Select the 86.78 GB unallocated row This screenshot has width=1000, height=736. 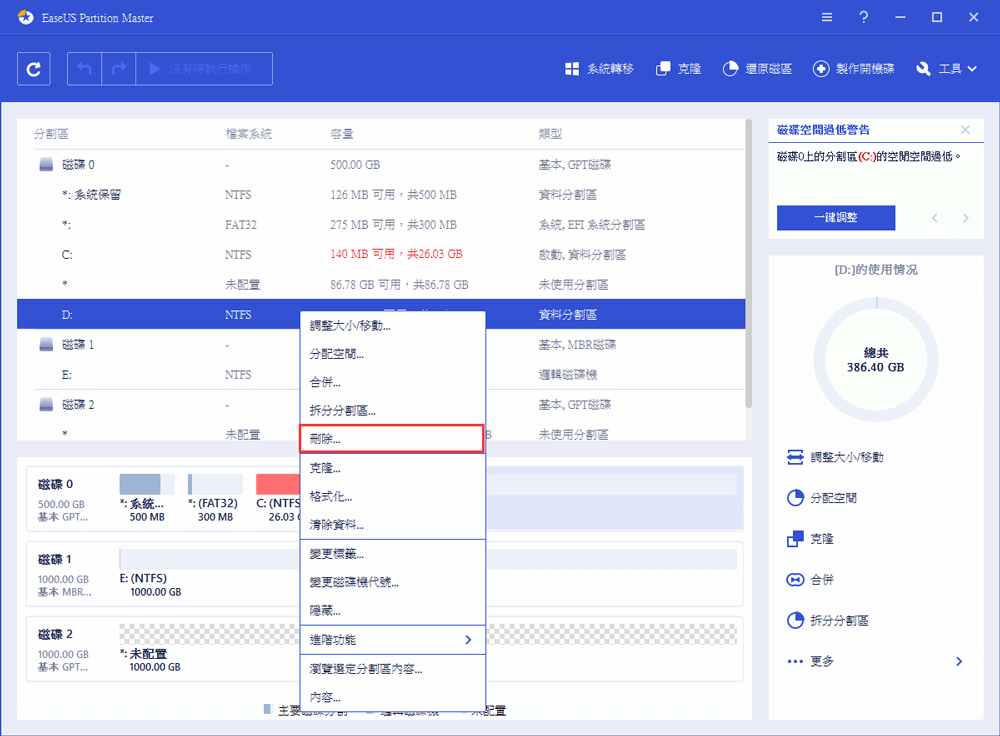point(381,284)
